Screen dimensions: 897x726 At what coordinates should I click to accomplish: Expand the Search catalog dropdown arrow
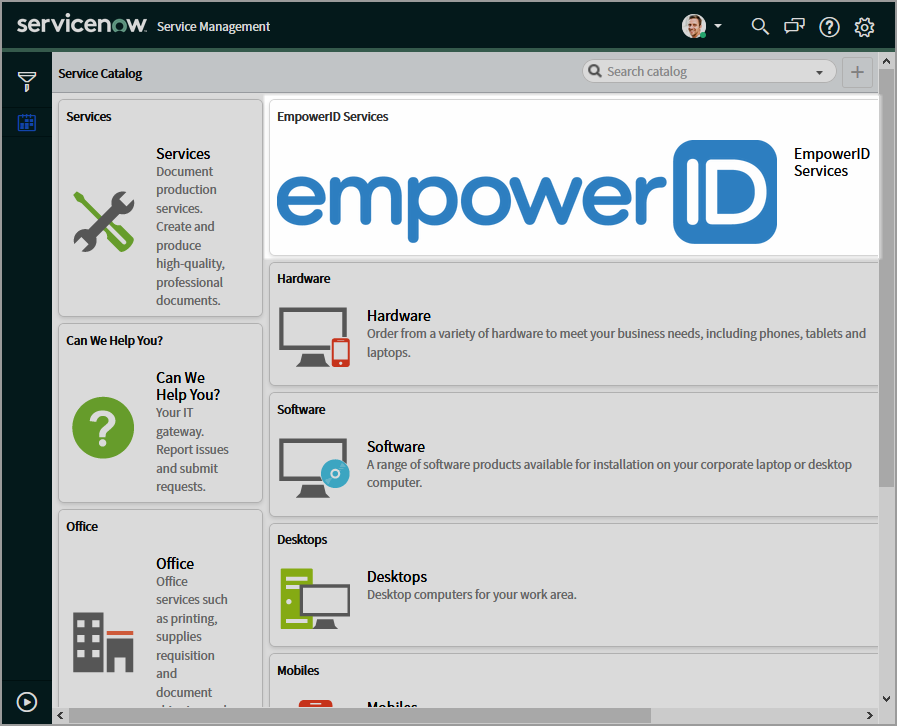pos(820,72)
